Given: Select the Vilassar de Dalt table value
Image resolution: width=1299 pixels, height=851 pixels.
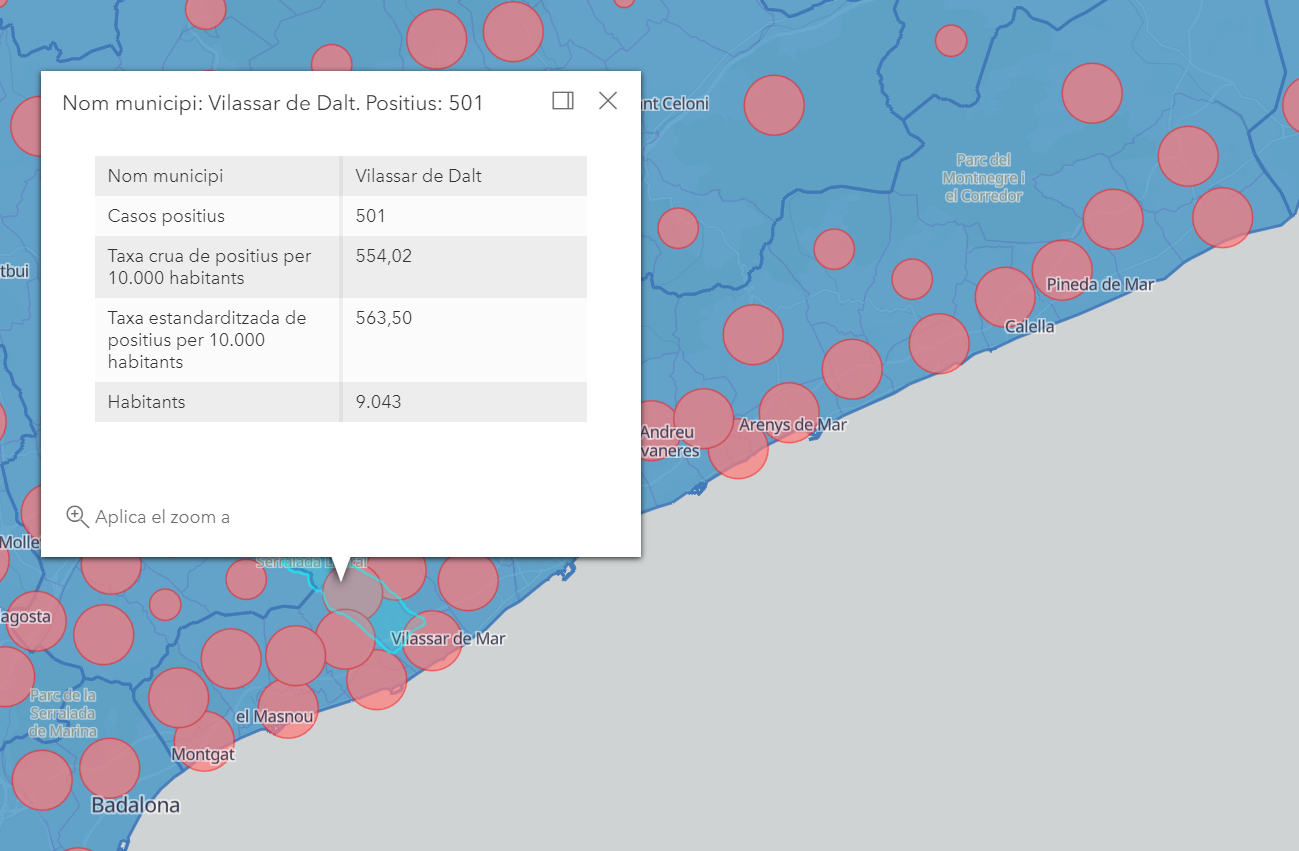Looking at the screenshot, I should [419, 176].
